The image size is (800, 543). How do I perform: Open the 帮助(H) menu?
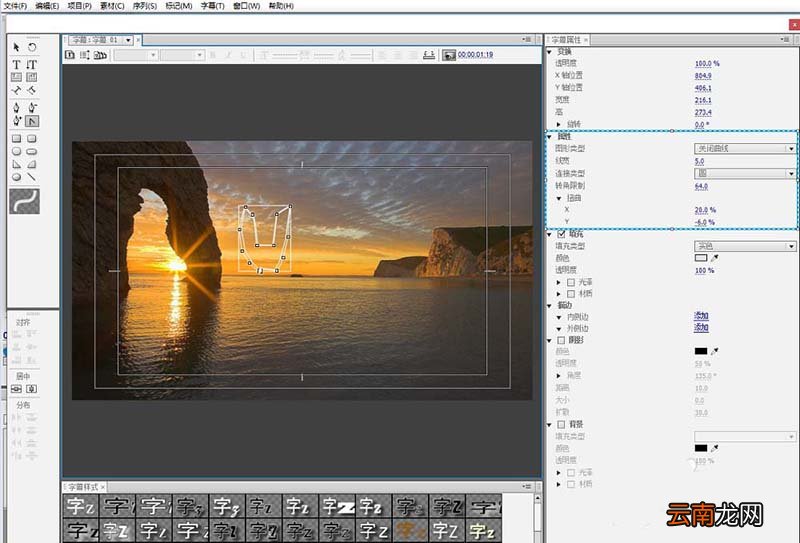281,6
